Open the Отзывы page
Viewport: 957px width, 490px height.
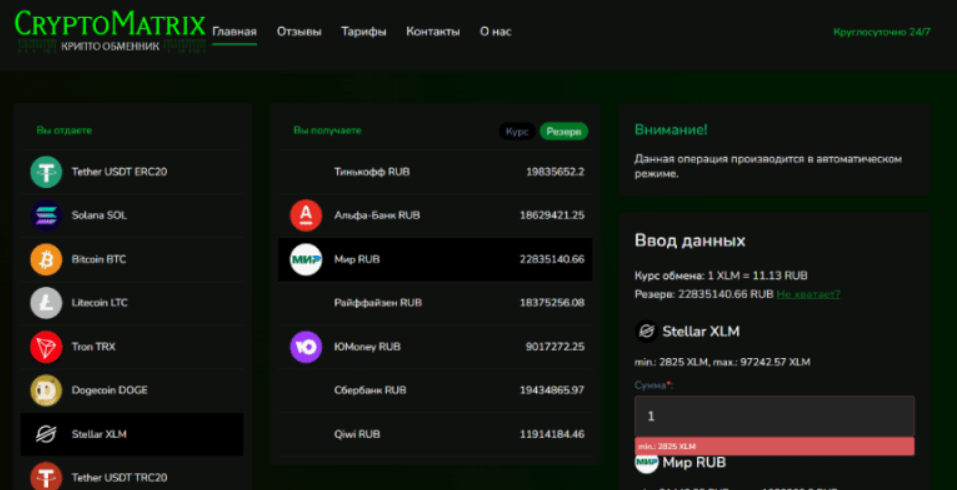point(299,32)
